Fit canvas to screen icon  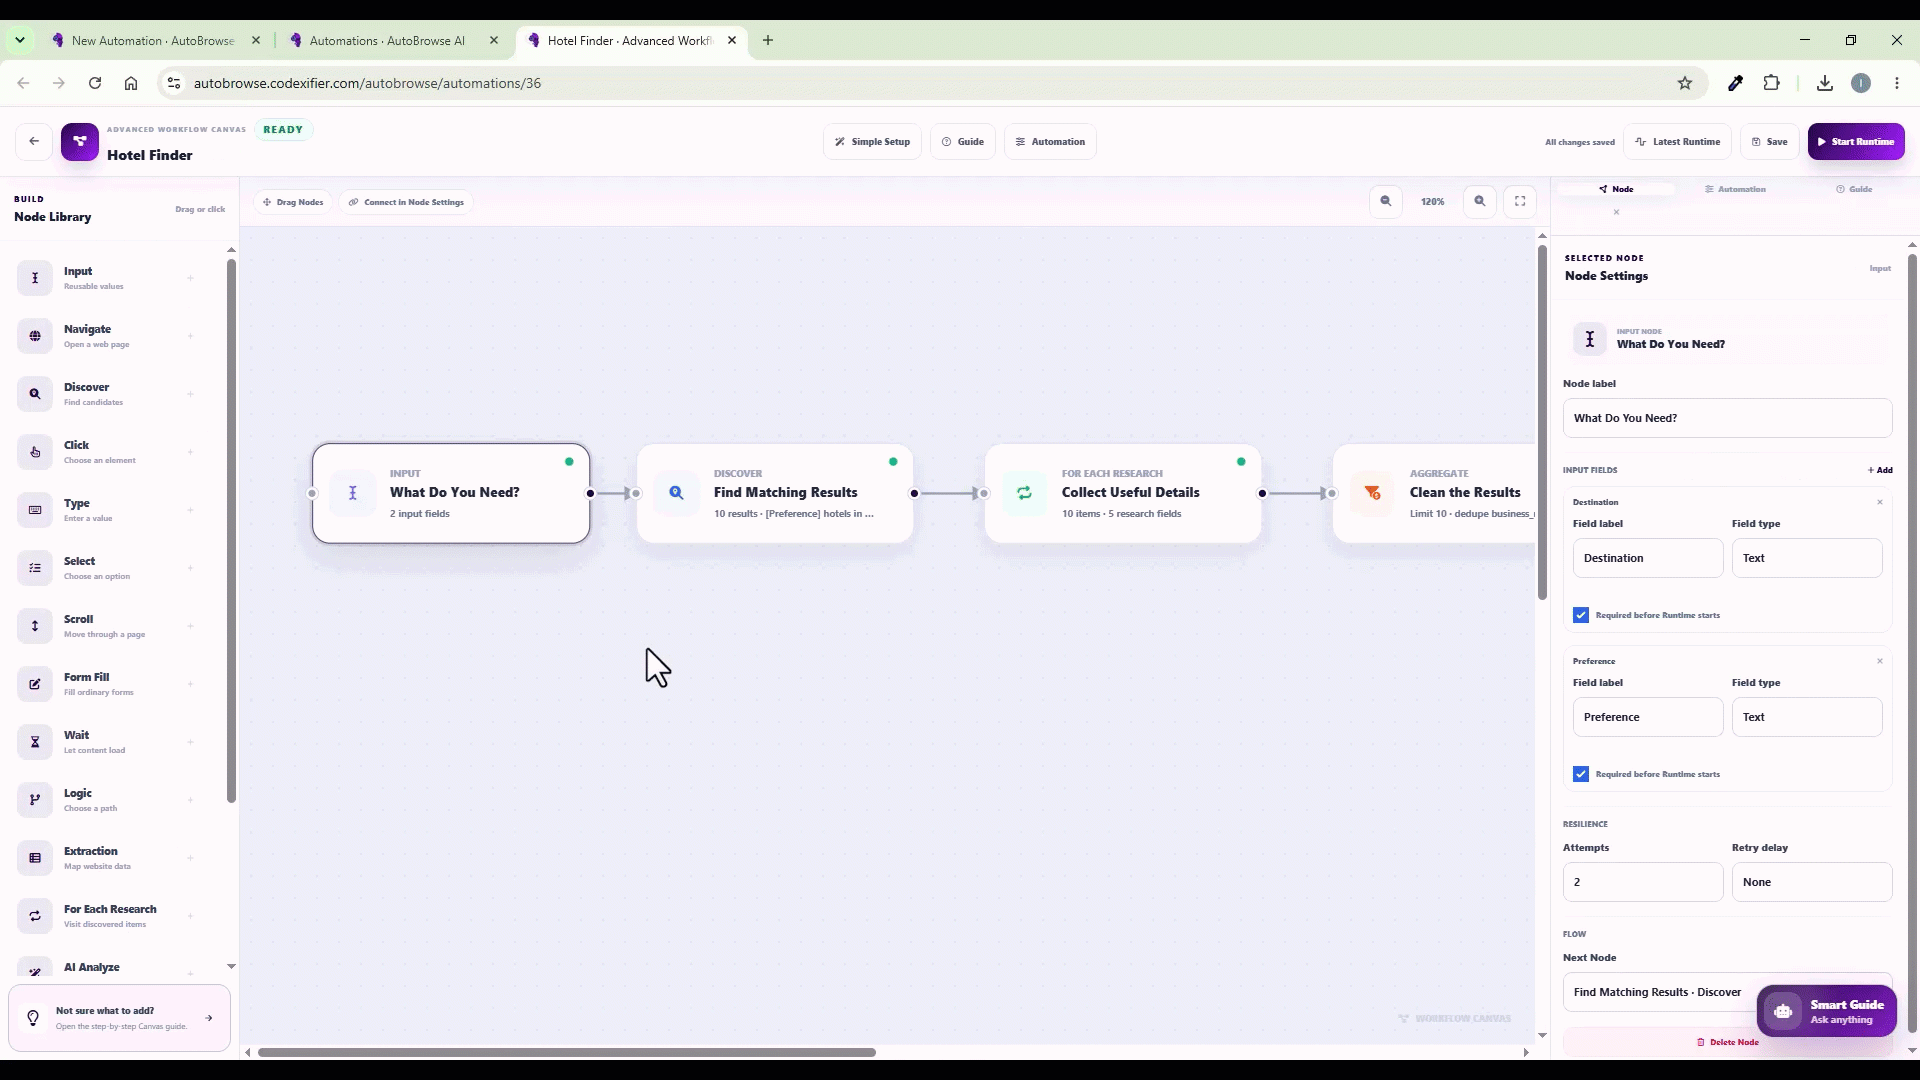click(x=1520, y=201)
